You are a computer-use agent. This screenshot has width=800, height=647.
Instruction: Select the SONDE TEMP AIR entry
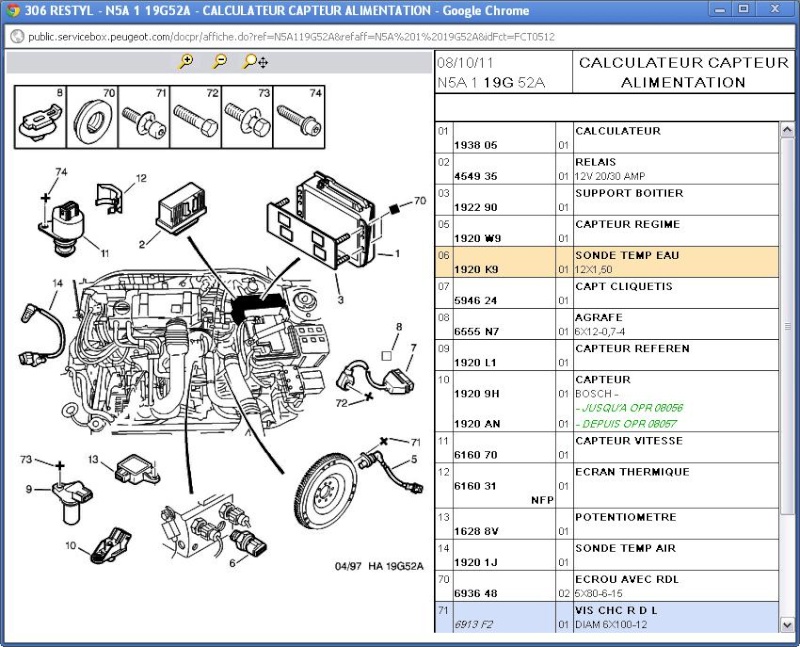626,549
